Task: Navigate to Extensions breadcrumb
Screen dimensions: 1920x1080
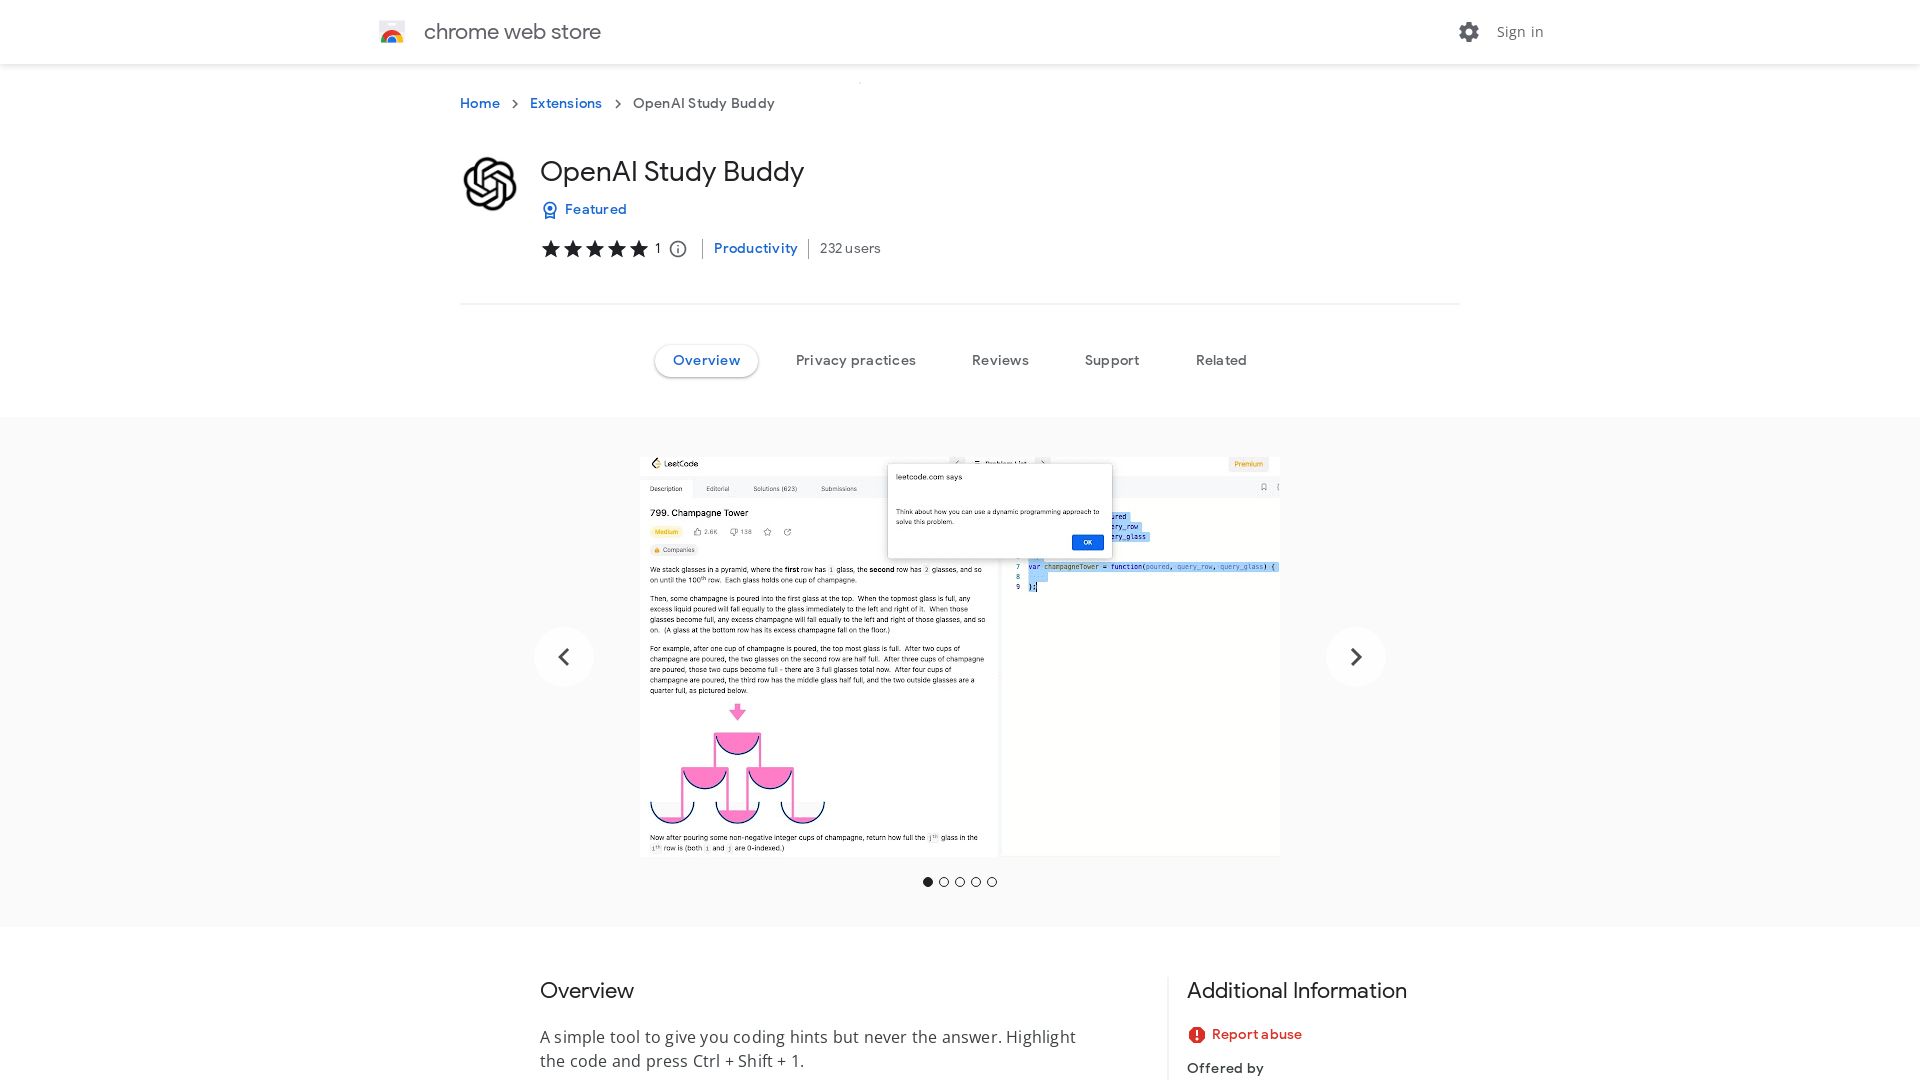Action: pyautogui.click(x=565, y=104)
